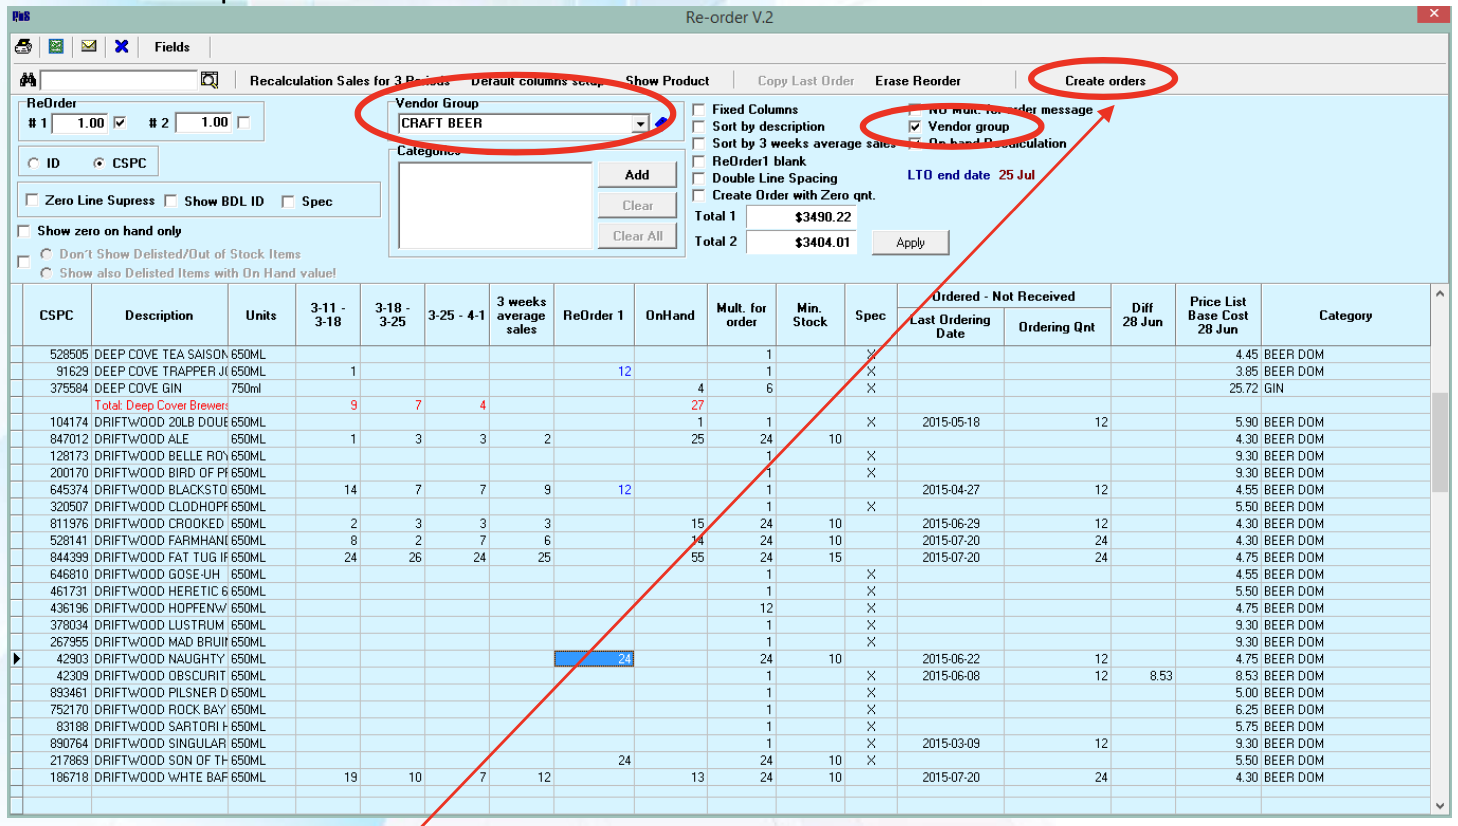Click the binoculars search icon

[x=28, y=80]
